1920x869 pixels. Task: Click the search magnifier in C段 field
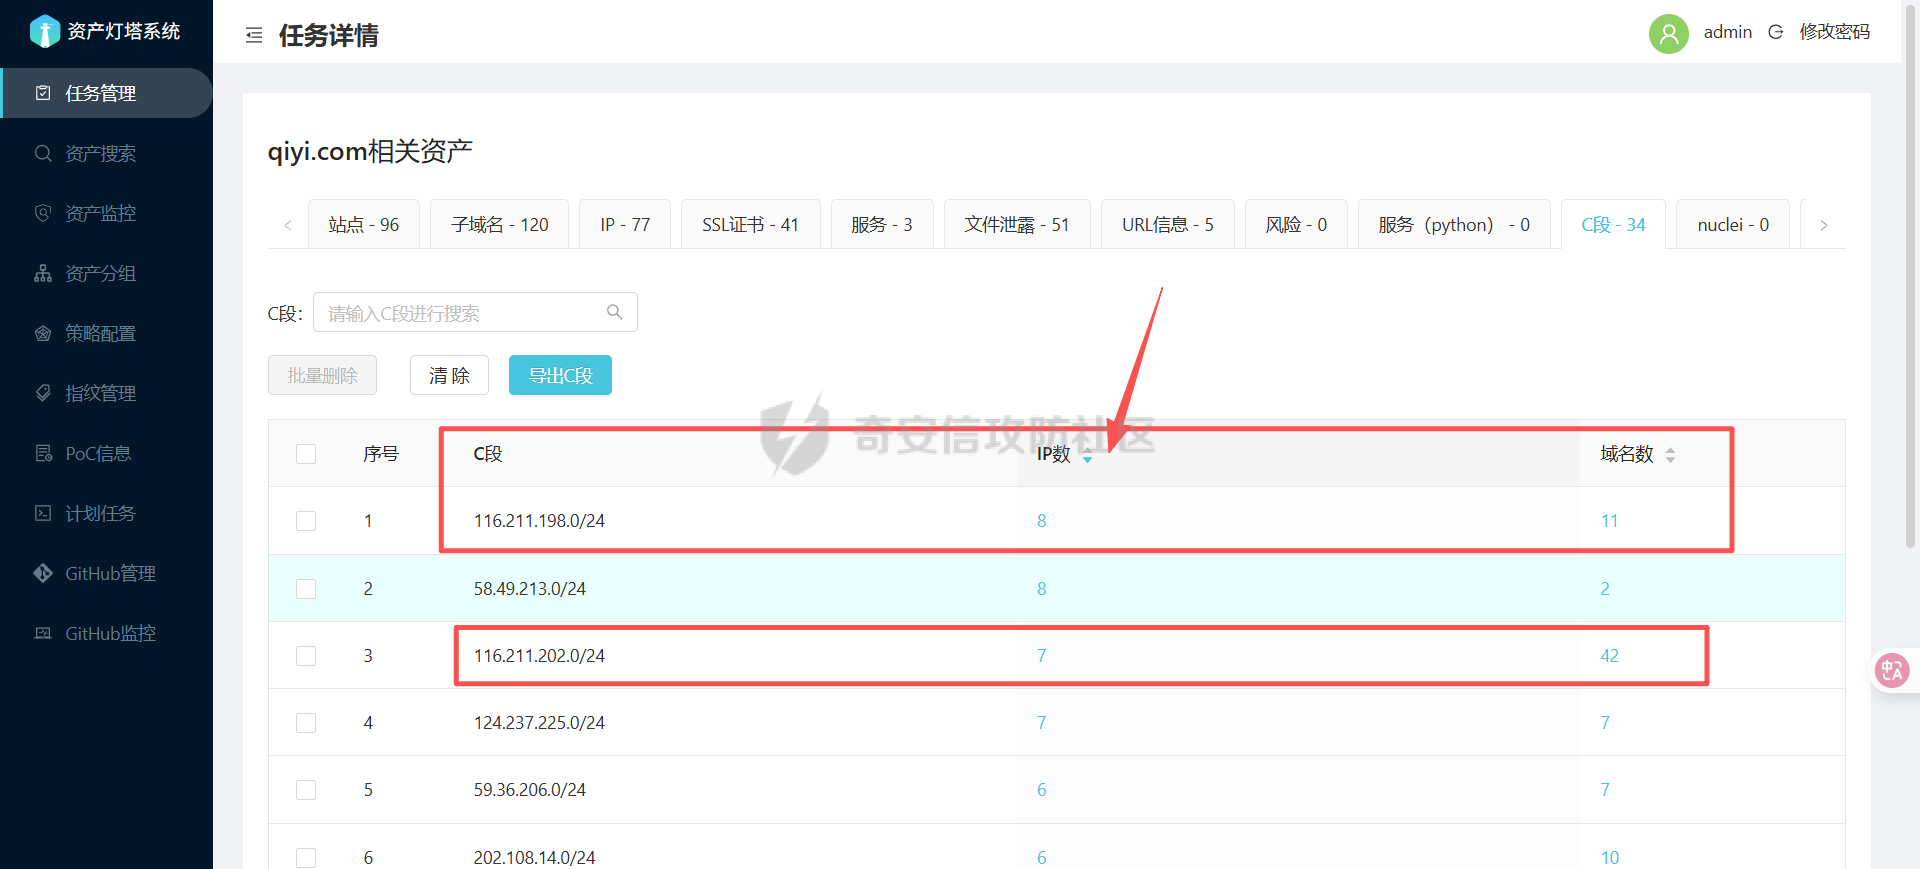coord(614,312)
